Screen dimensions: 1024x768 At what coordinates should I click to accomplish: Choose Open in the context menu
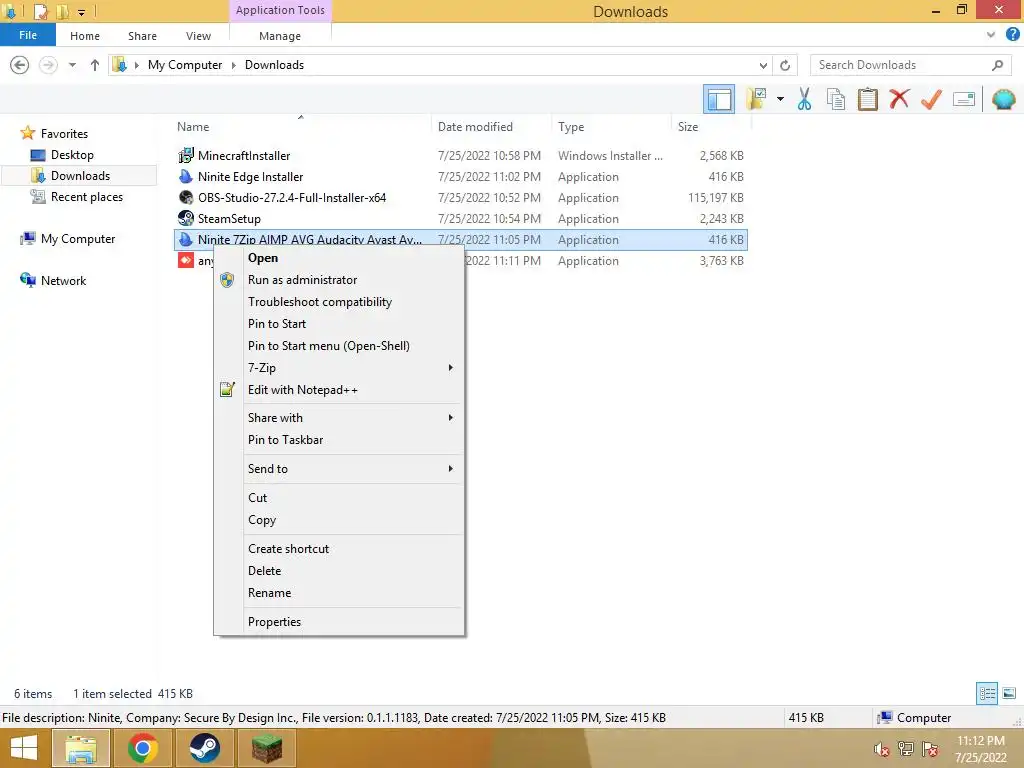339,258
